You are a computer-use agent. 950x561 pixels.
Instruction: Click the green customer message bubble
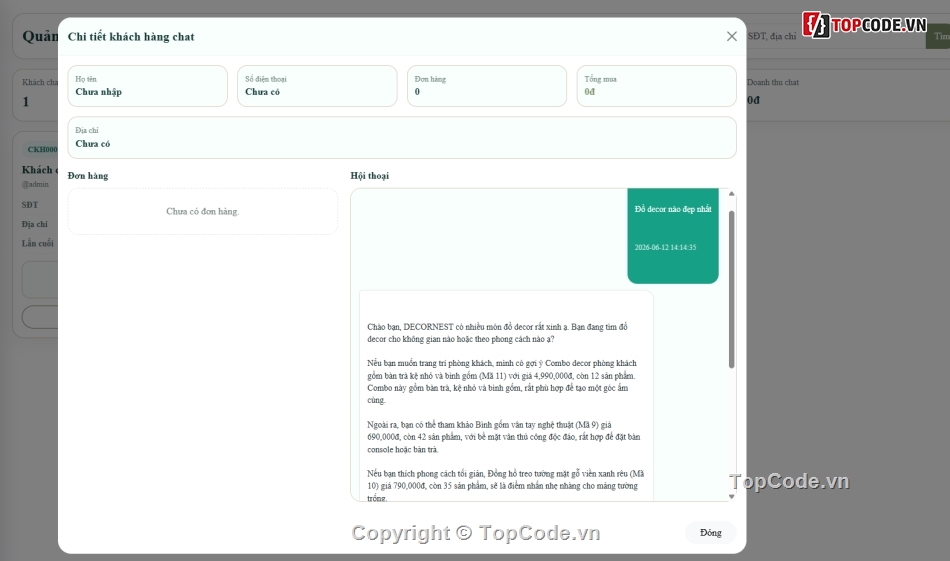tap(673, 236)
